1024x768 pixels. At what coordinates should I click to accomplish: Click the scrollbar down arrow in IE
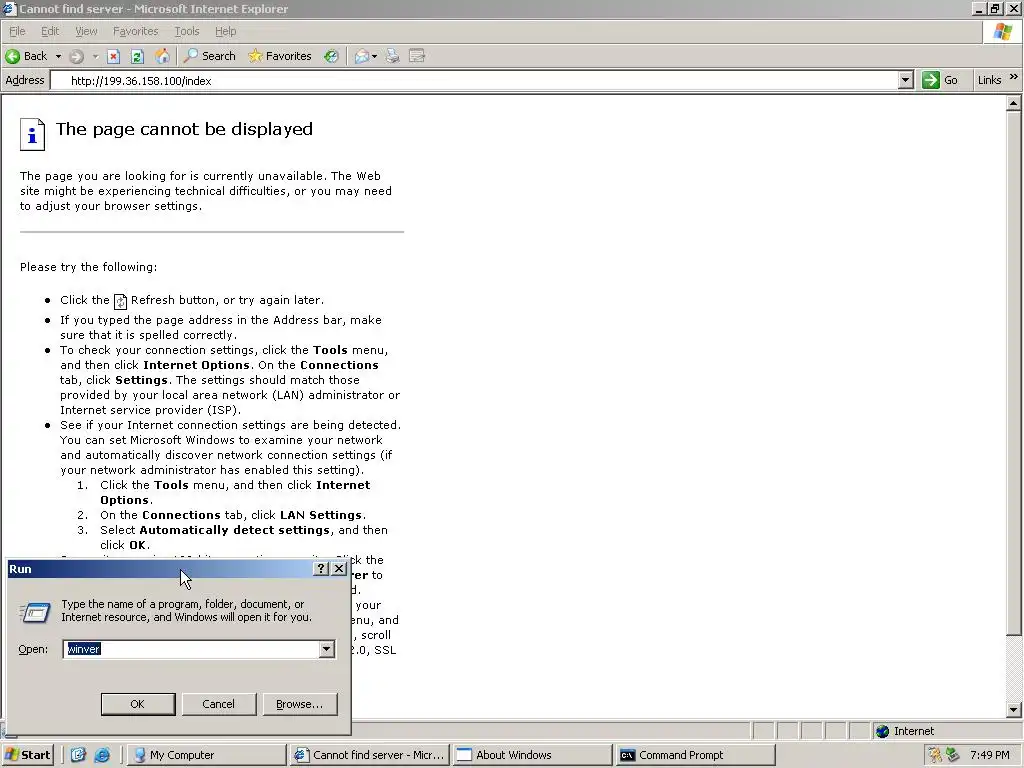tap(1014, 709)
